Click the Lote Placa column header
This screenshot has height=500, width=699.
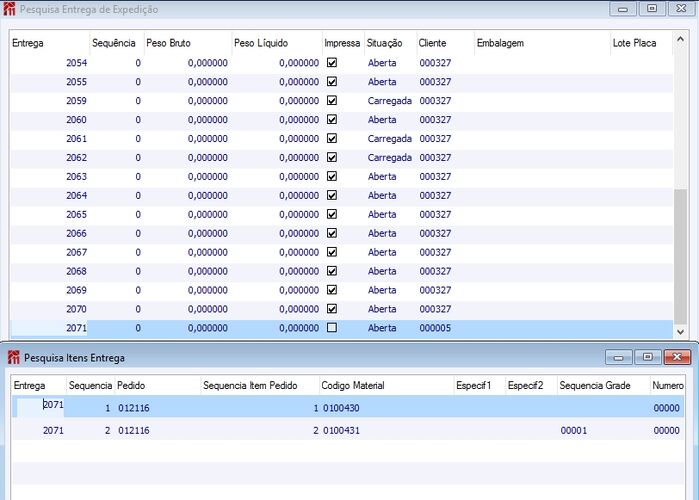641,43
